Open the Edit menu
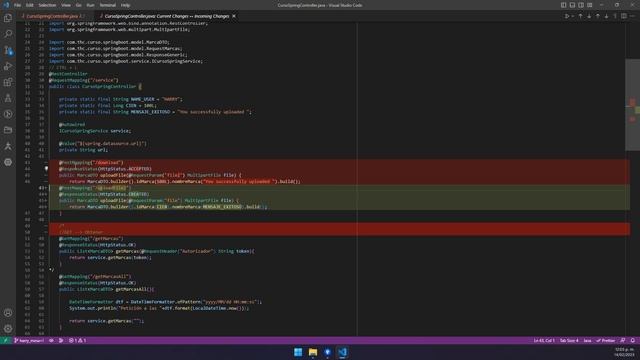640x360 pixels. (x=30, y=5)
